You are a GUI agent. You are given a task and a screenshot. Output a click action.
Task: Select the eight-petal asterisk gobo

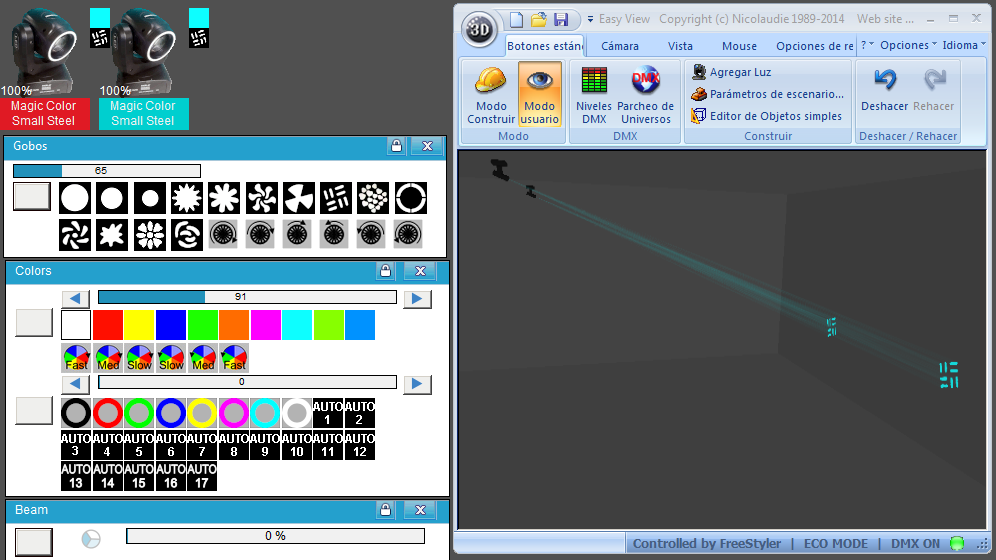[224, 198]
